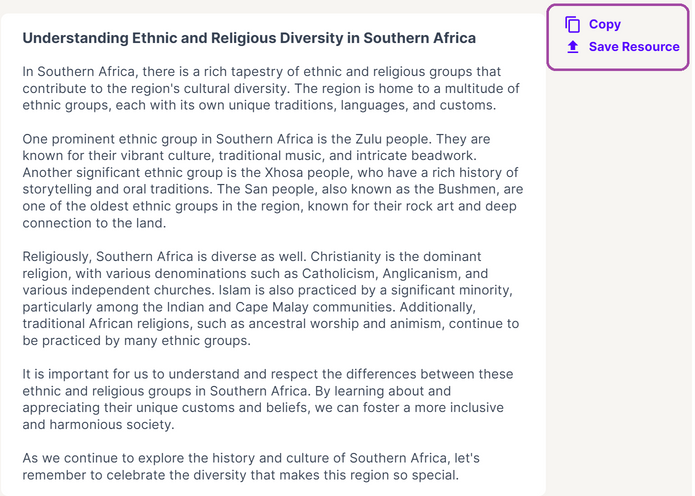Viewport: 695px width, 496px height.
Task: Click the heading Understanding Ethnic and Religious Diversity
Action: point(249,38)
